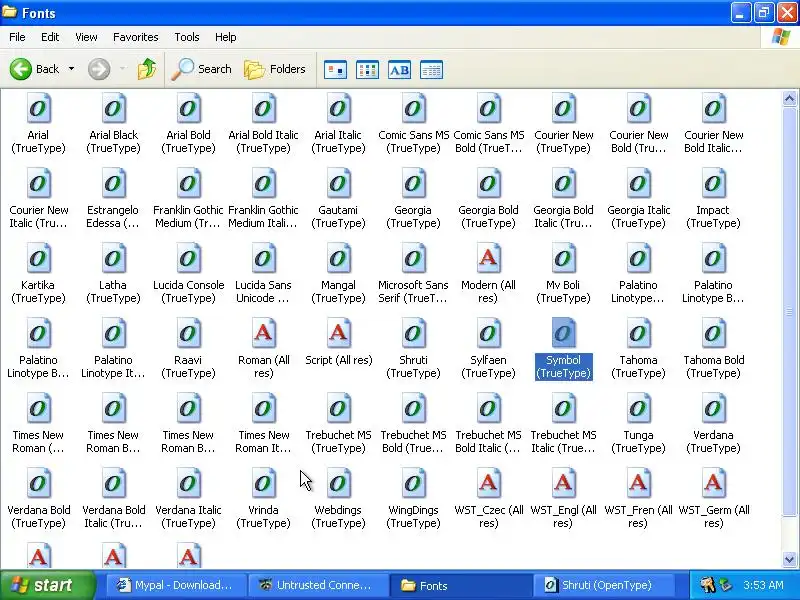
Task: Select the Vrinda font icon
Action: click(x=264, y=483)
